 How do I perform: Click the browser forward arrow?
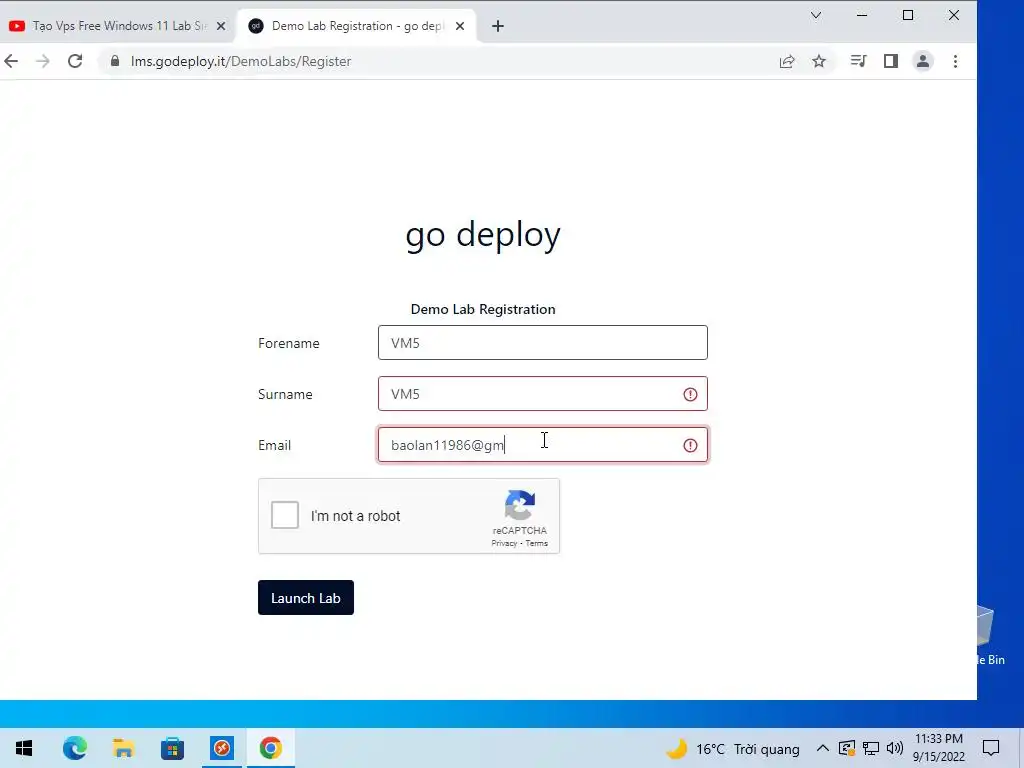[42, 61]
